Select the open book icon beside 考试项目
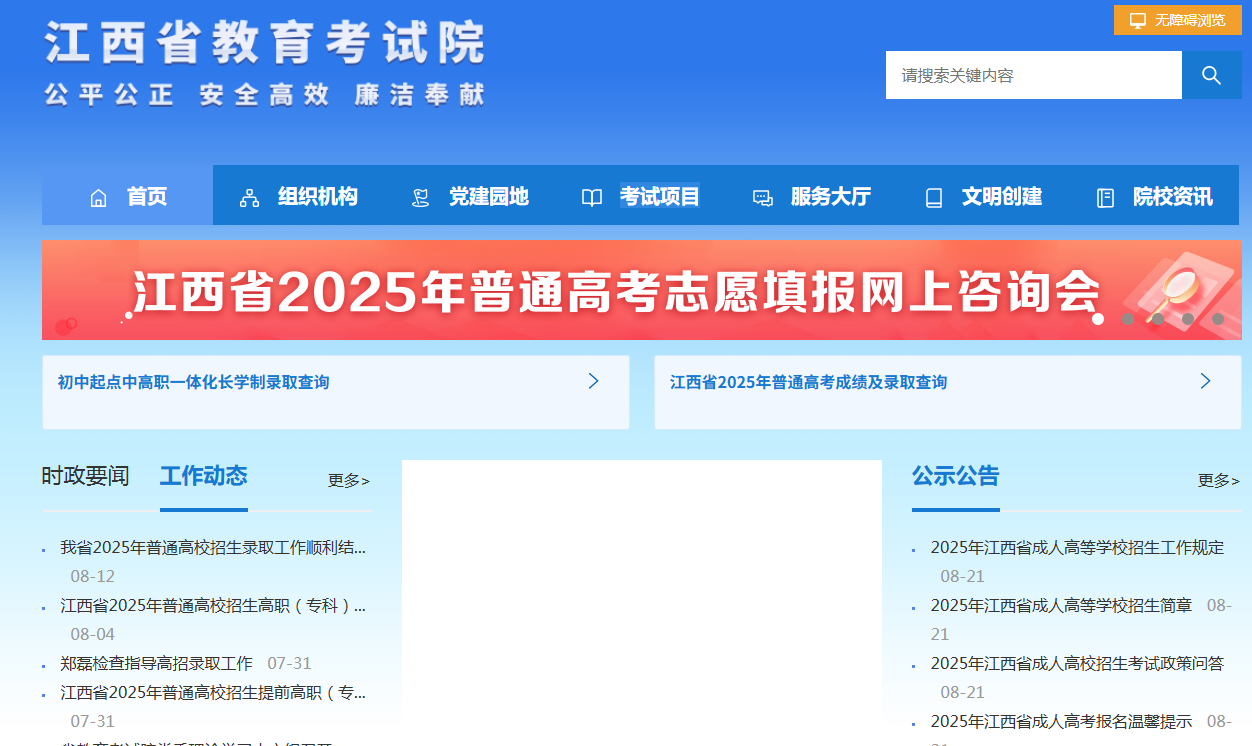 (x=593, y=197)
